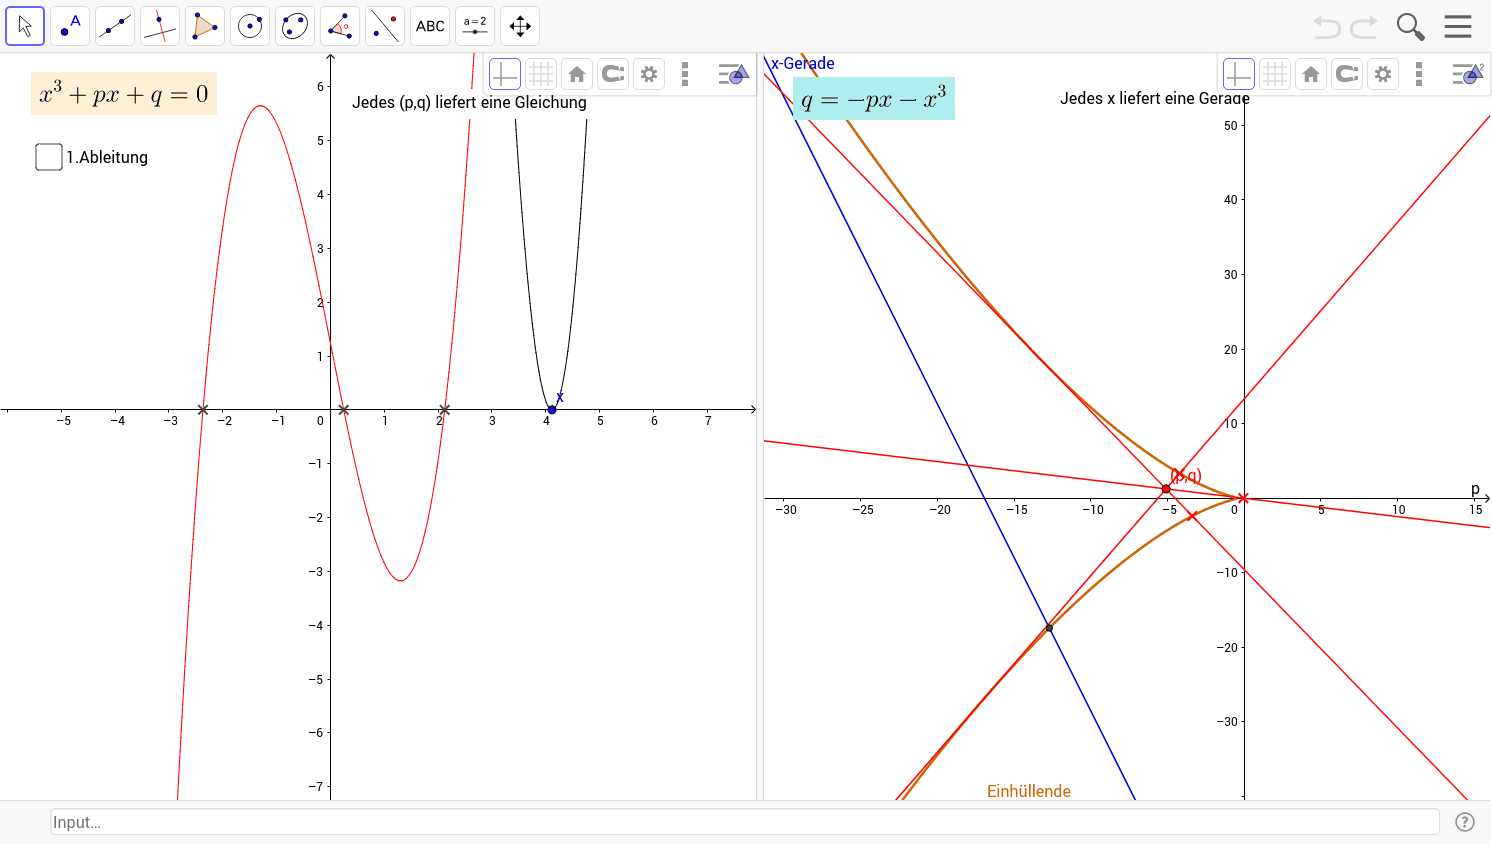The image size is (1492, 845).
Task: Toggle grid in left graphics view
Action: coord(541,74)
